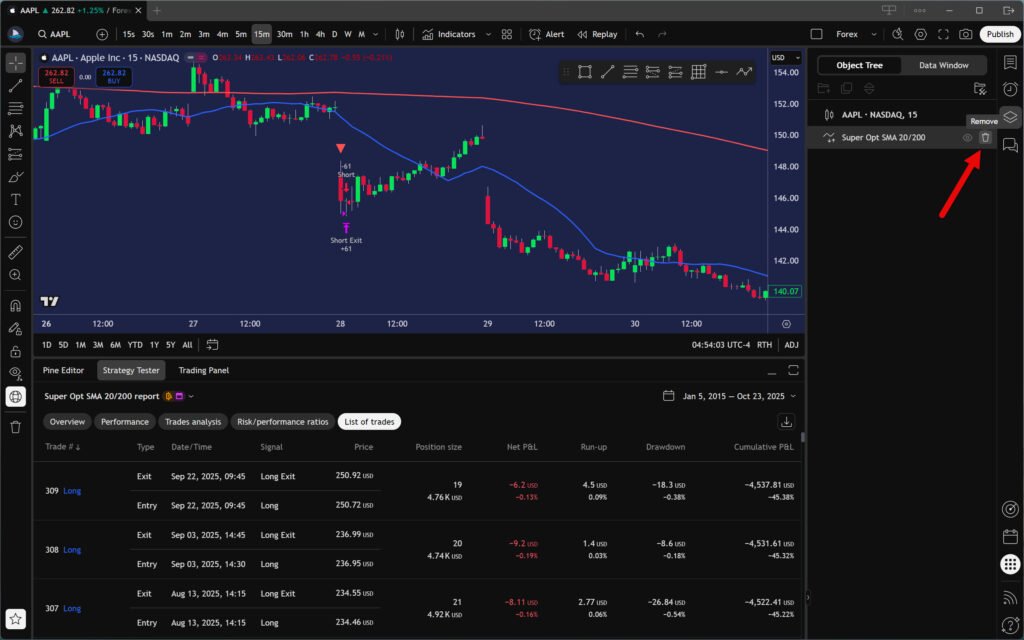The image size is (1024, 640).
Task: Toggle the RTH session setting
Action: pos(764,345)
